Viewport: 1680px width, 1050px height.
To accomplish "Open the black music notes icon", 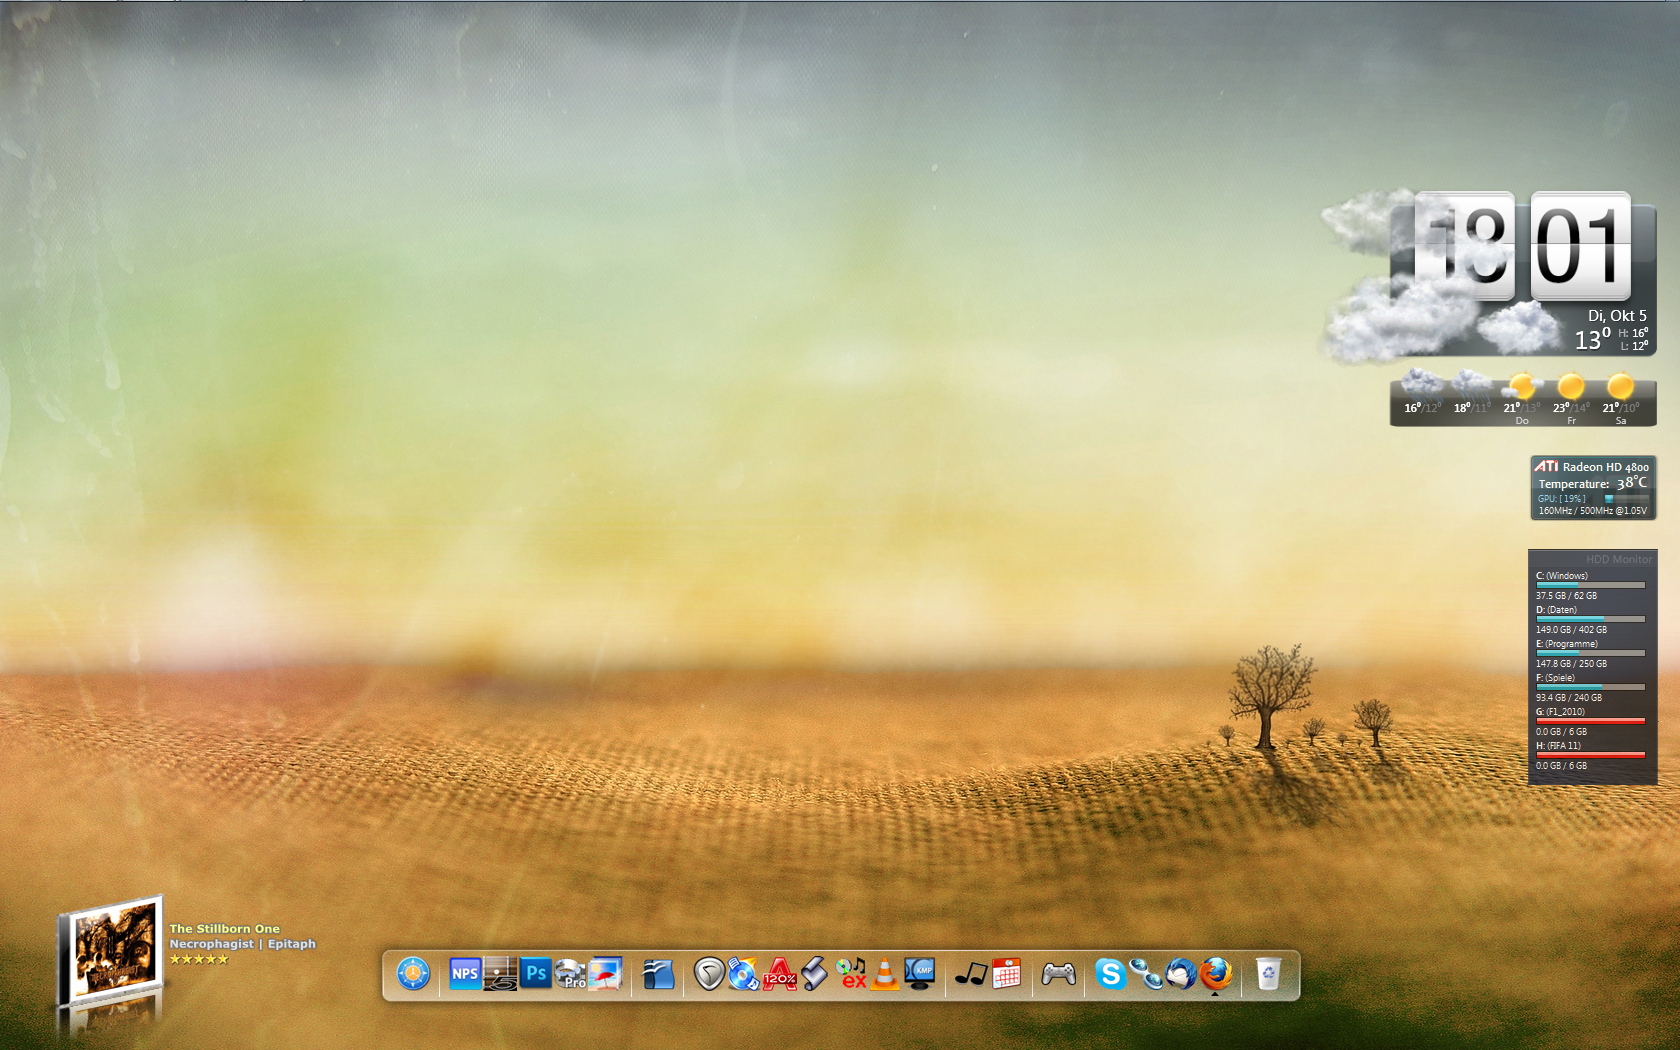I will coord(971,973).
